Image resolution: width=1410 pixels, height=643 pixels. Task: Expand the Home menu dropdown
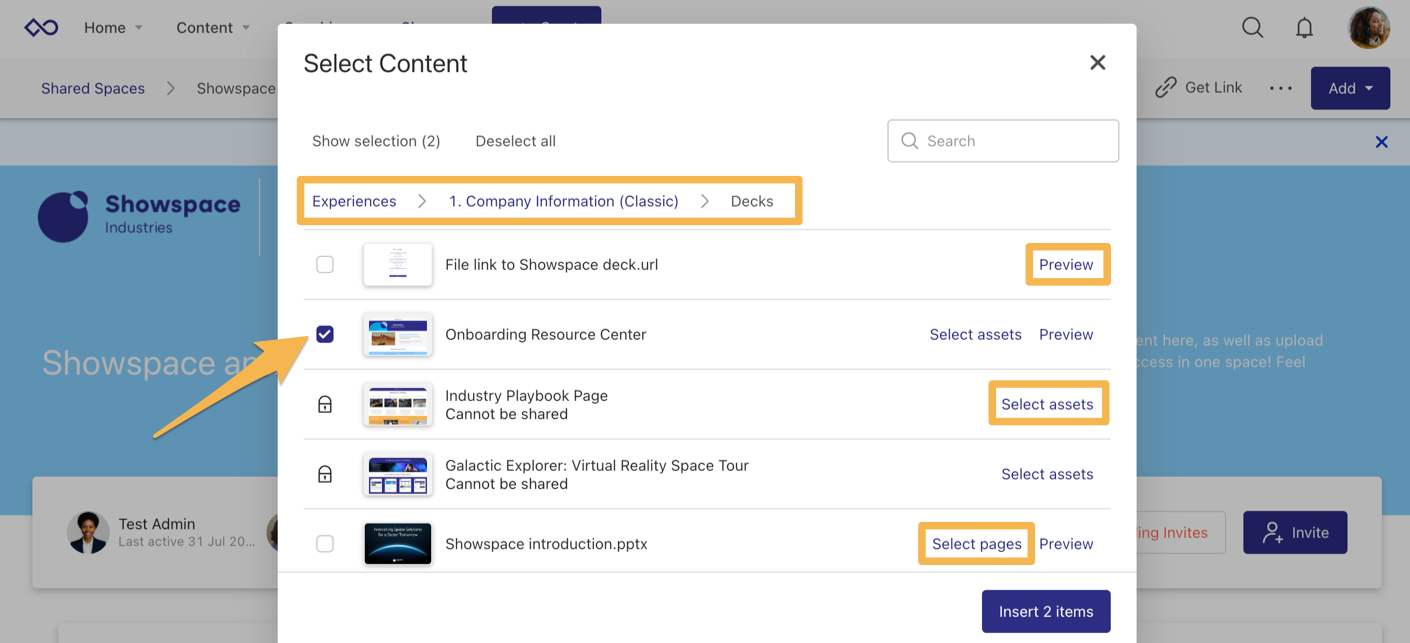coord(112,28)
